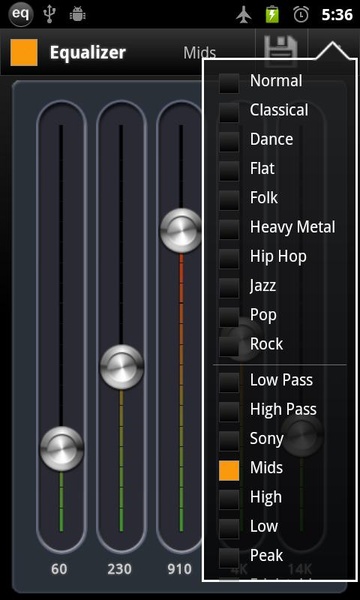360x600 pixels.
Task: Select the Jazz preset checkbox
Action: tap(229, 287)
